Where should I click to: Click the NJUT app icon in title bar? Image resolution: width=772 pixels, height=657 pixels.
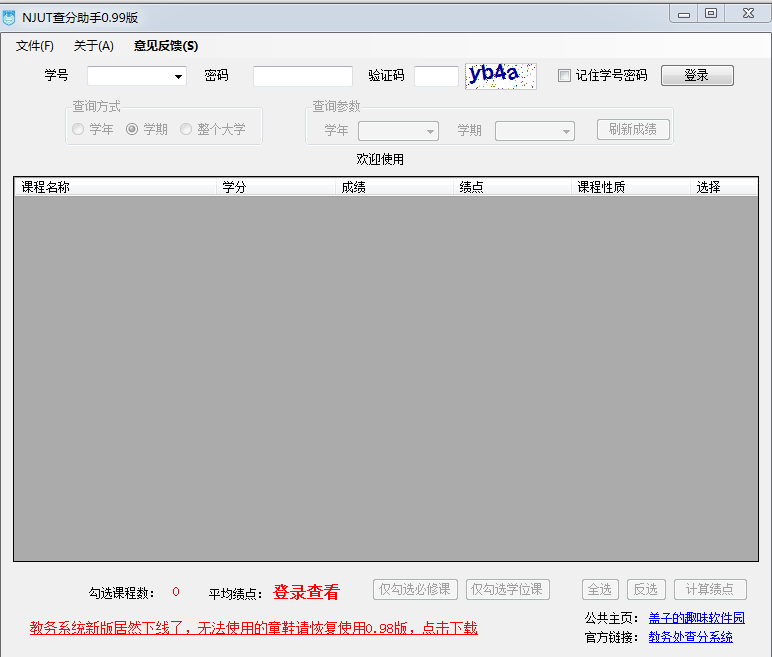coord(9,18)
